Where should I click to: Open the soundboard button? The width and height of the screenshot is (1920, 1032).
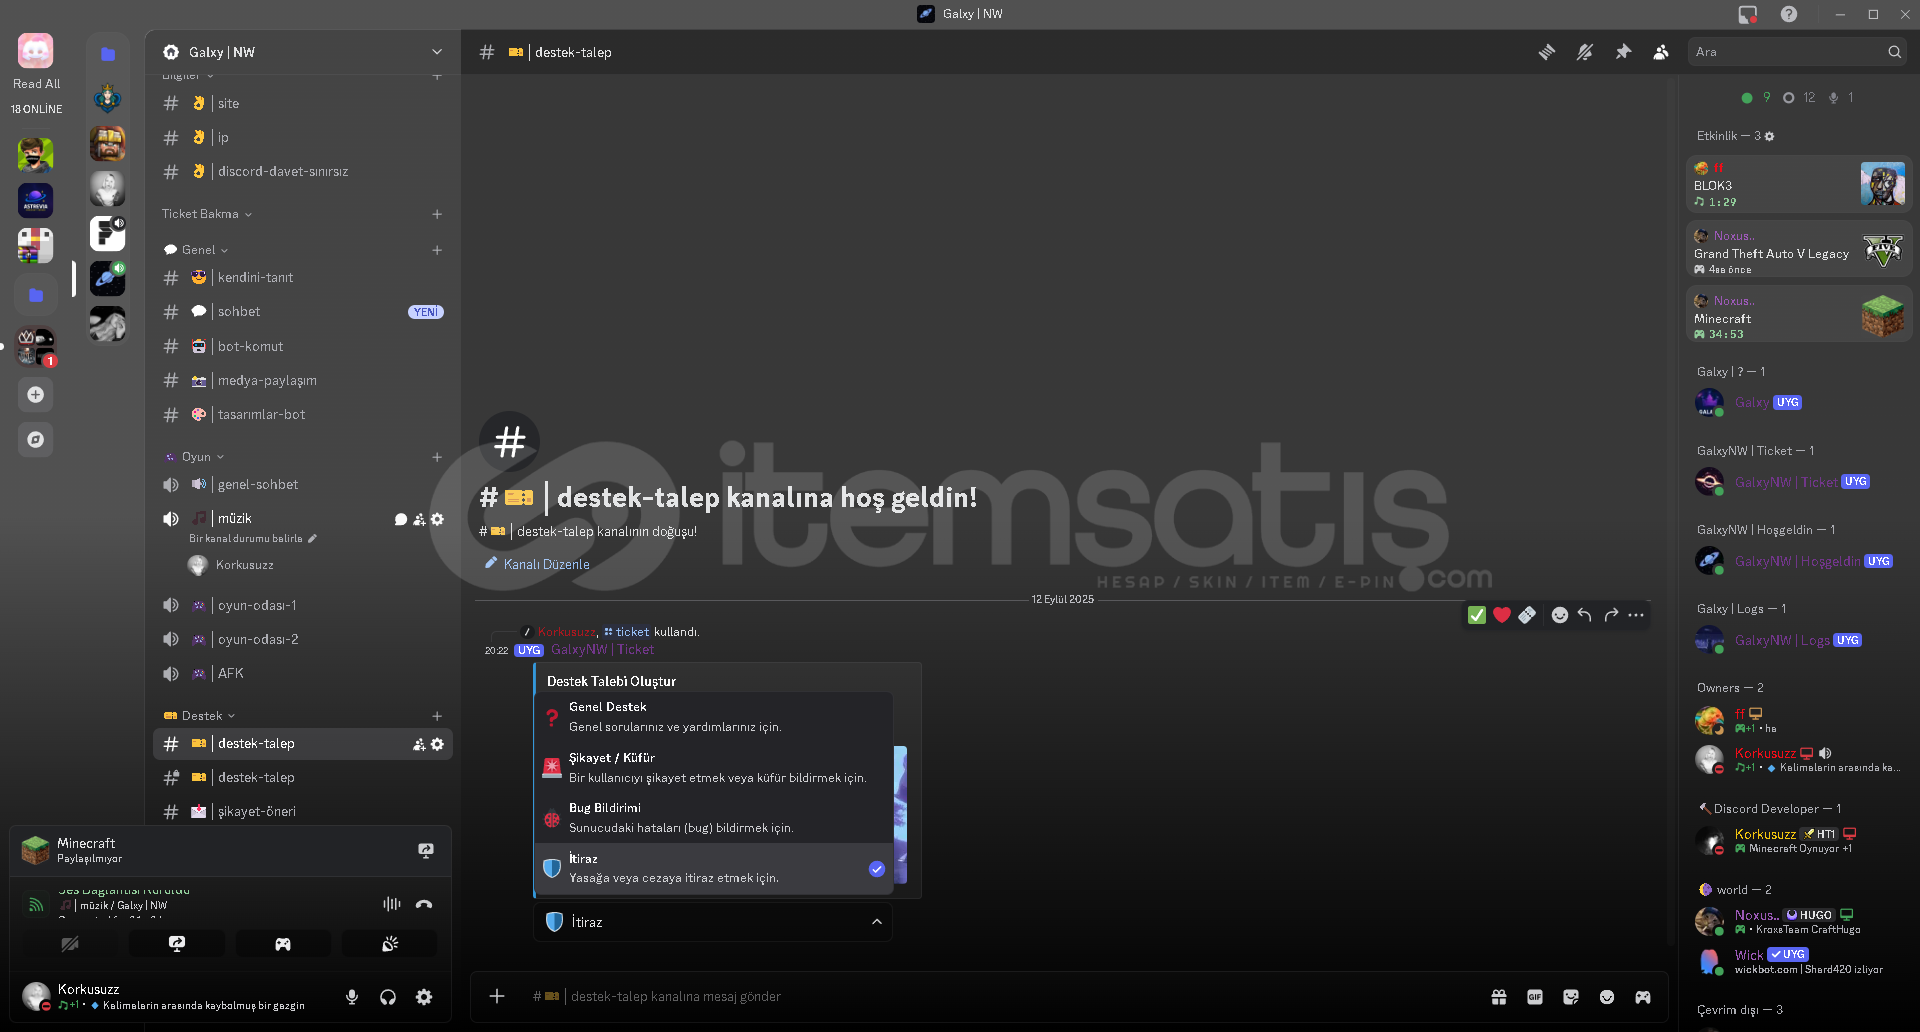[390, 944]
